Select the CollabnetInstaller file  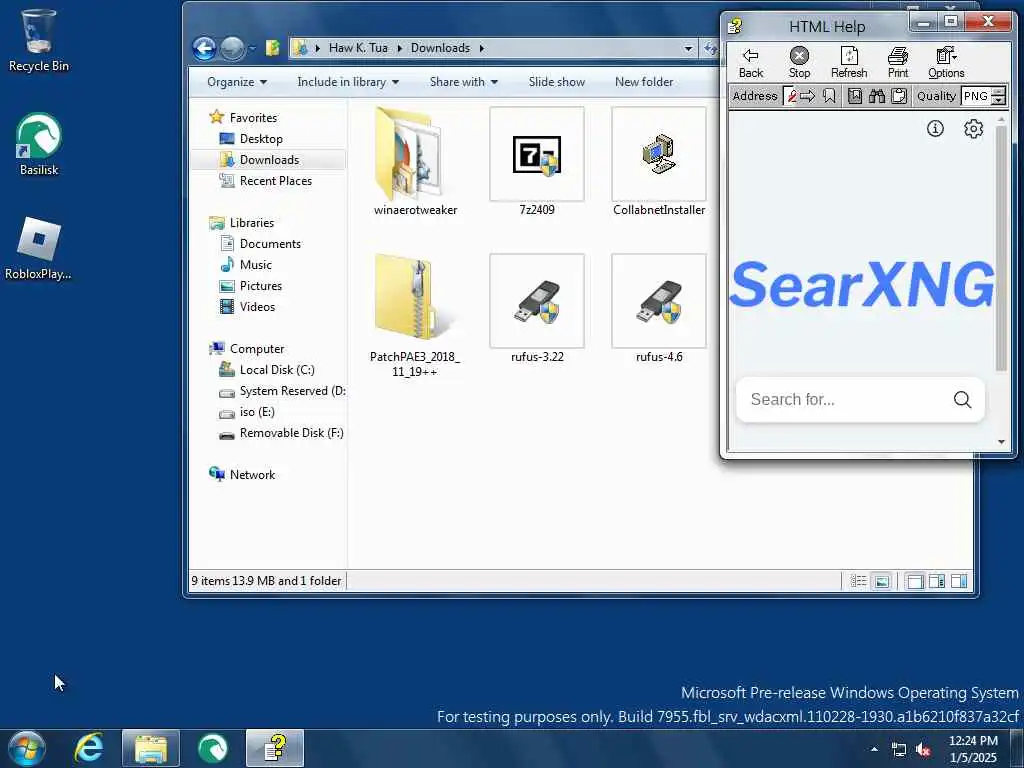(659, 161)
